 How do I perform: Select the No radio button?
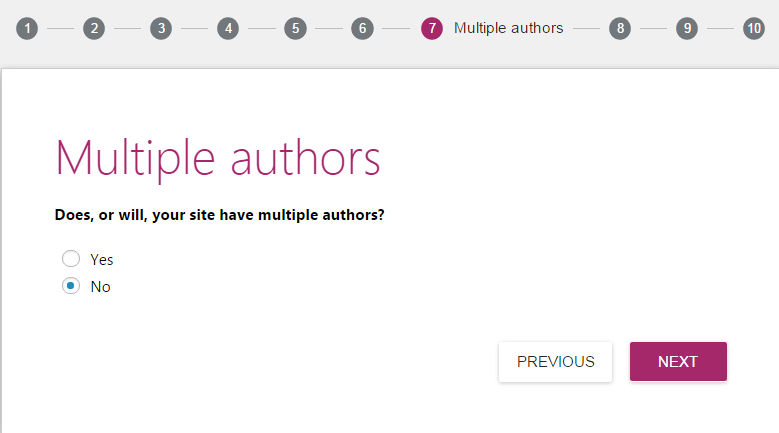click(x=71, y=286)
